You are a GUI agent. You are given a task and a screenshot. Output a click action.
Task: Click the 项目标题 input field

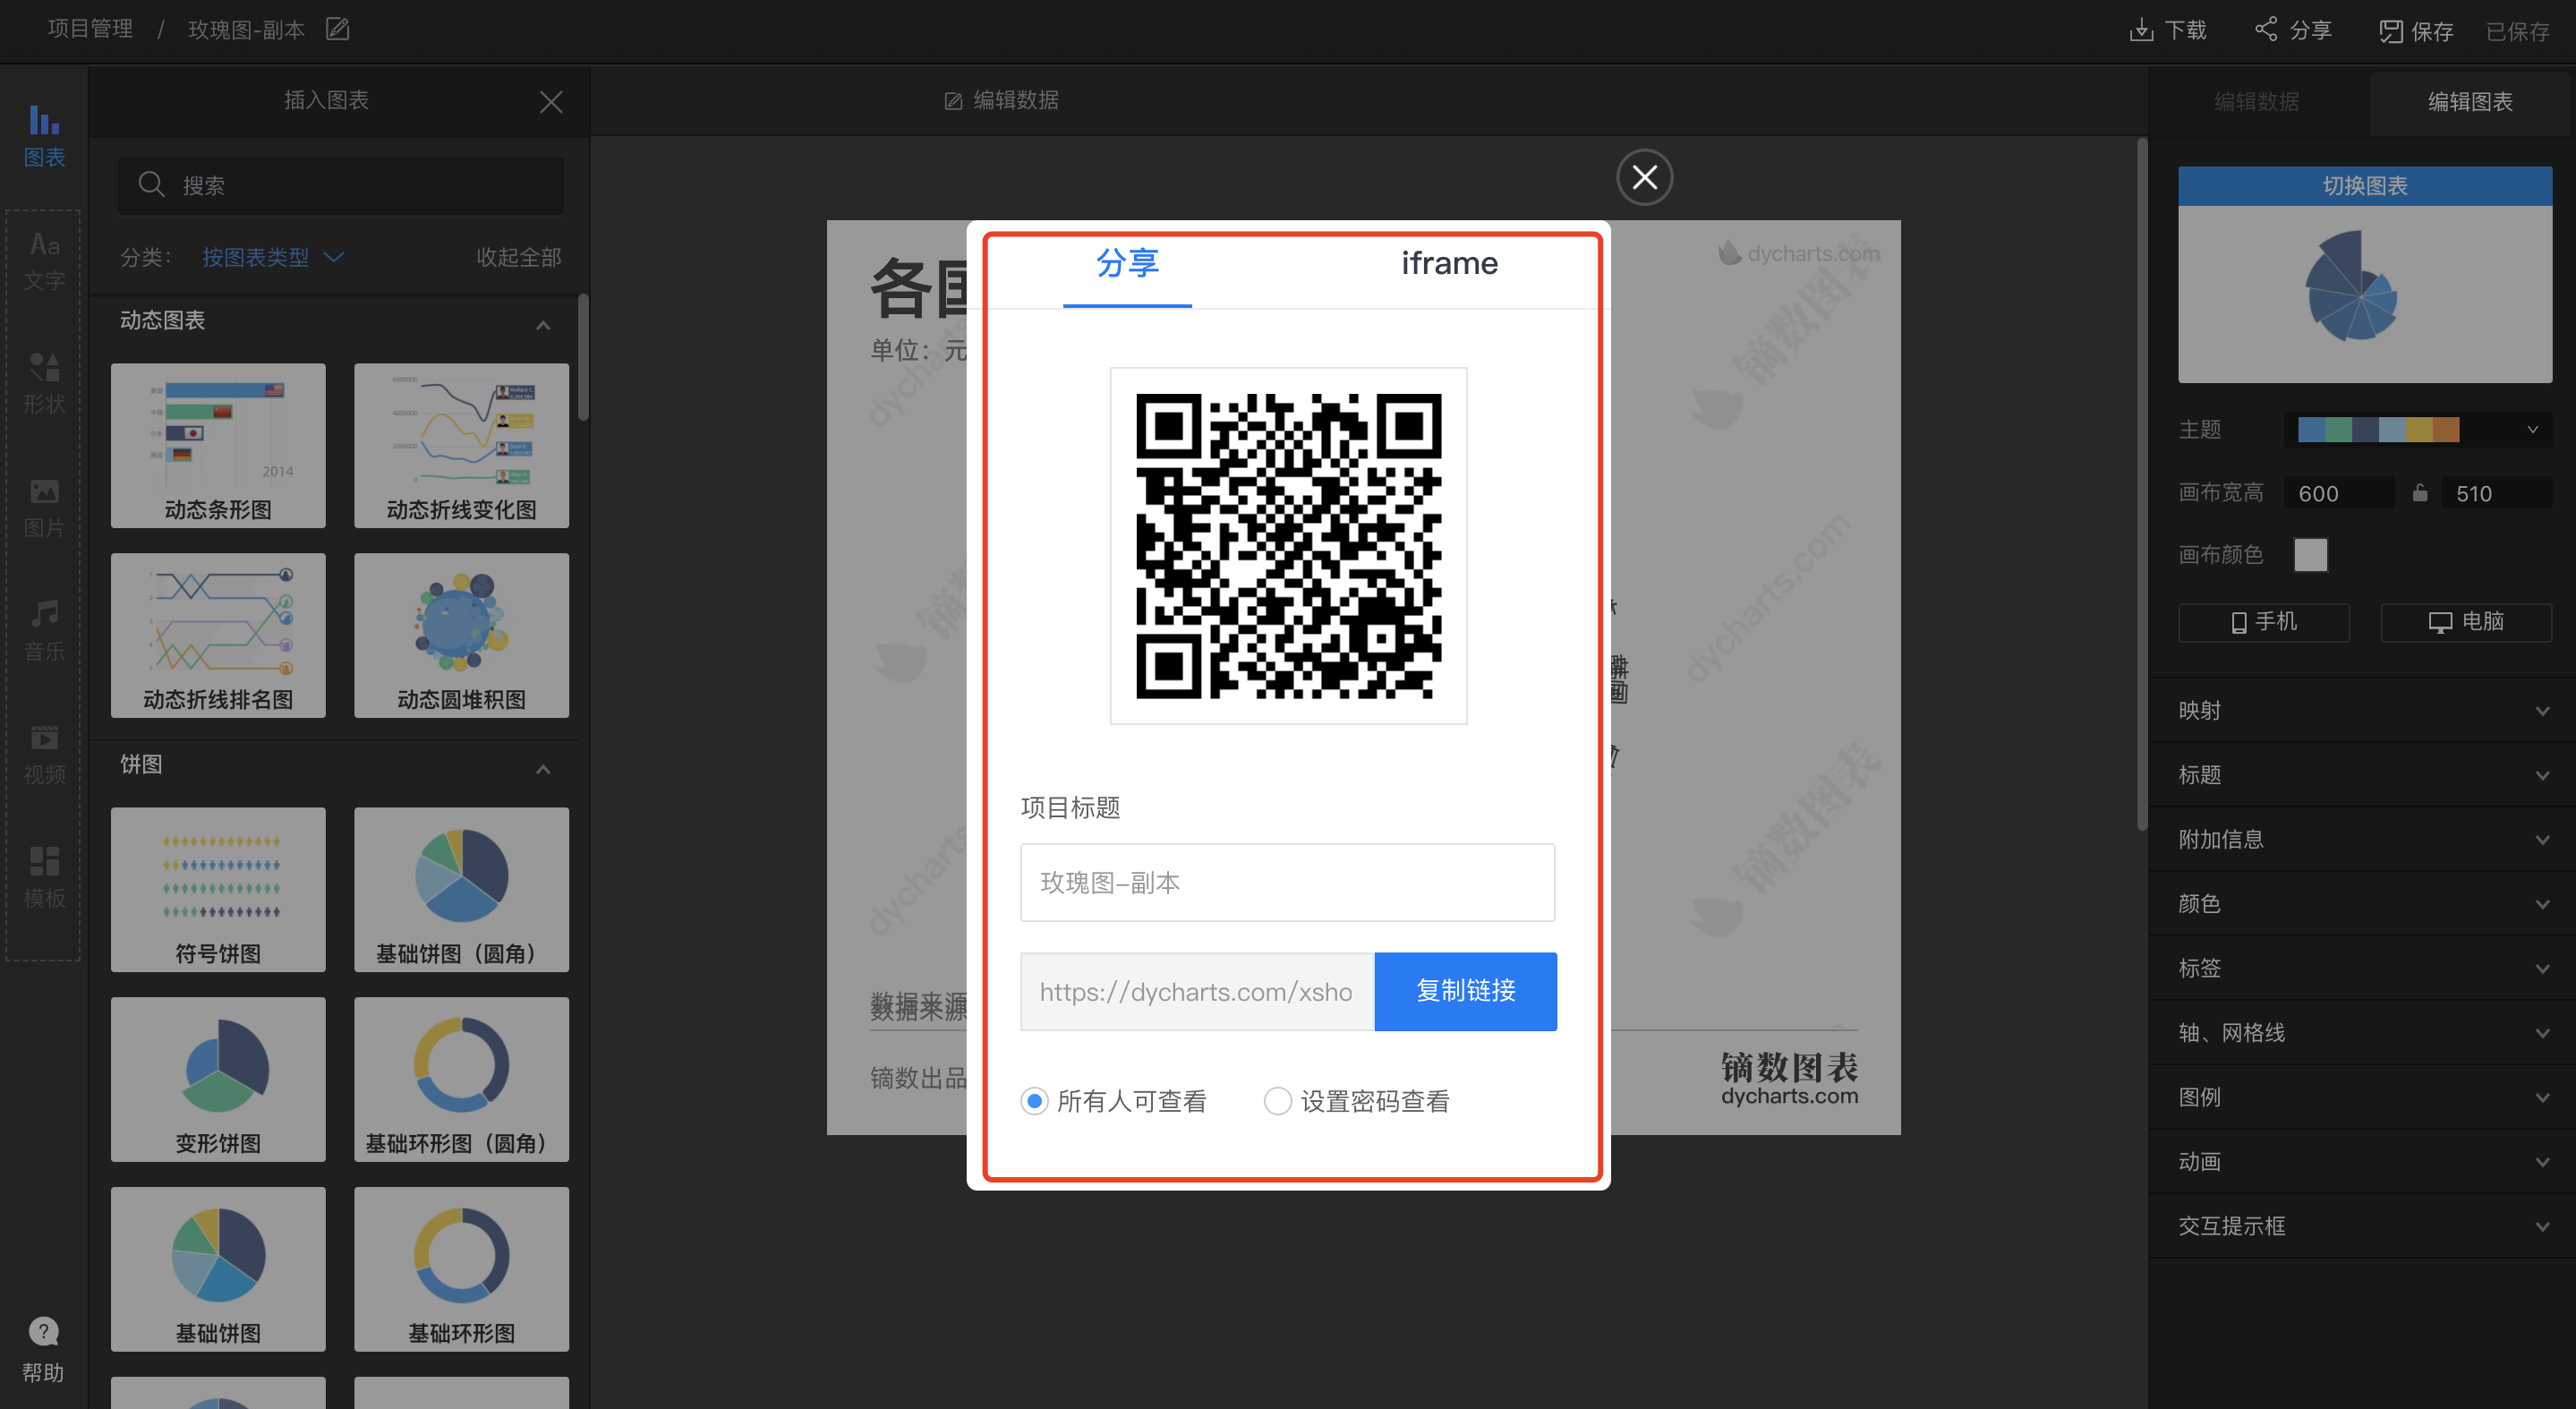tap(1287, 882)
